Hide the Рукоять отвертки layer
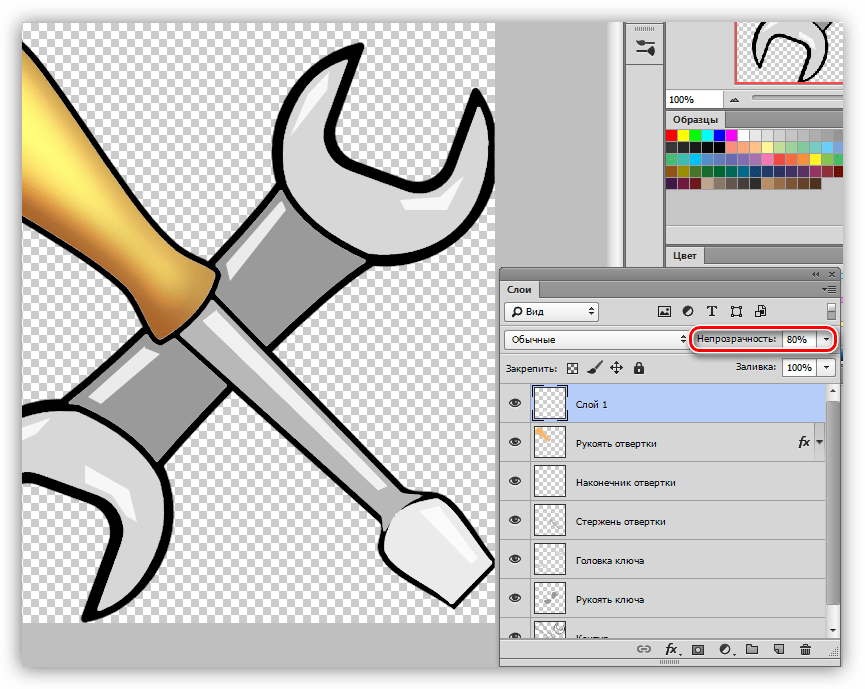865x689 pixels. 515,442
